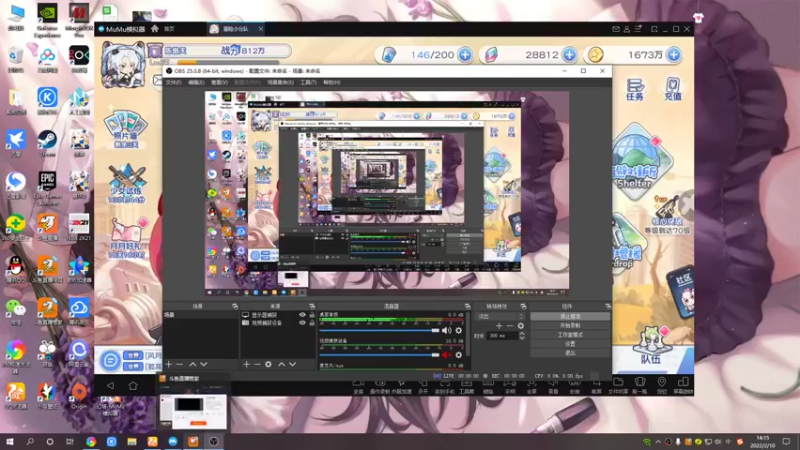Screen dimensions: 800x450
Task: Open the MuMu title bar hamburger menu
Action: 638,29
